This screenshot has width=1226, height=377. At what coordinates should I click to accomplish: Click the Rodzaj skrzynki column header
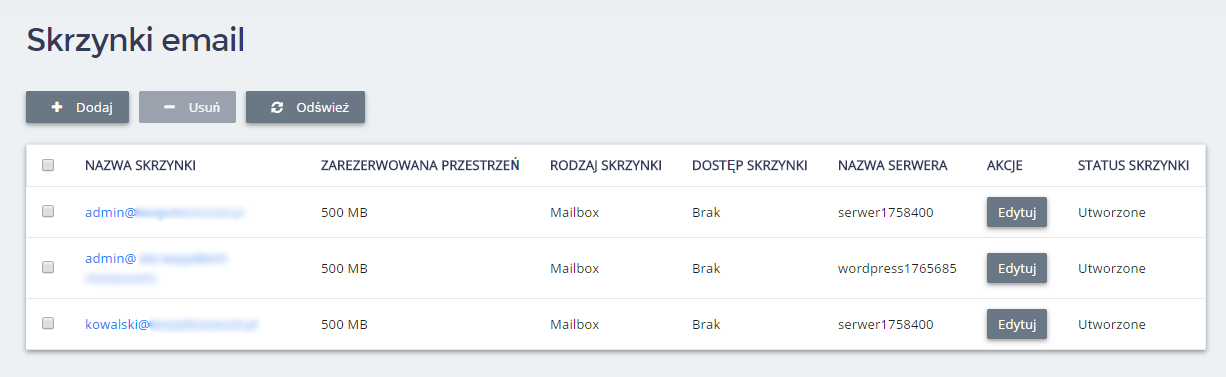click(606, 166)
